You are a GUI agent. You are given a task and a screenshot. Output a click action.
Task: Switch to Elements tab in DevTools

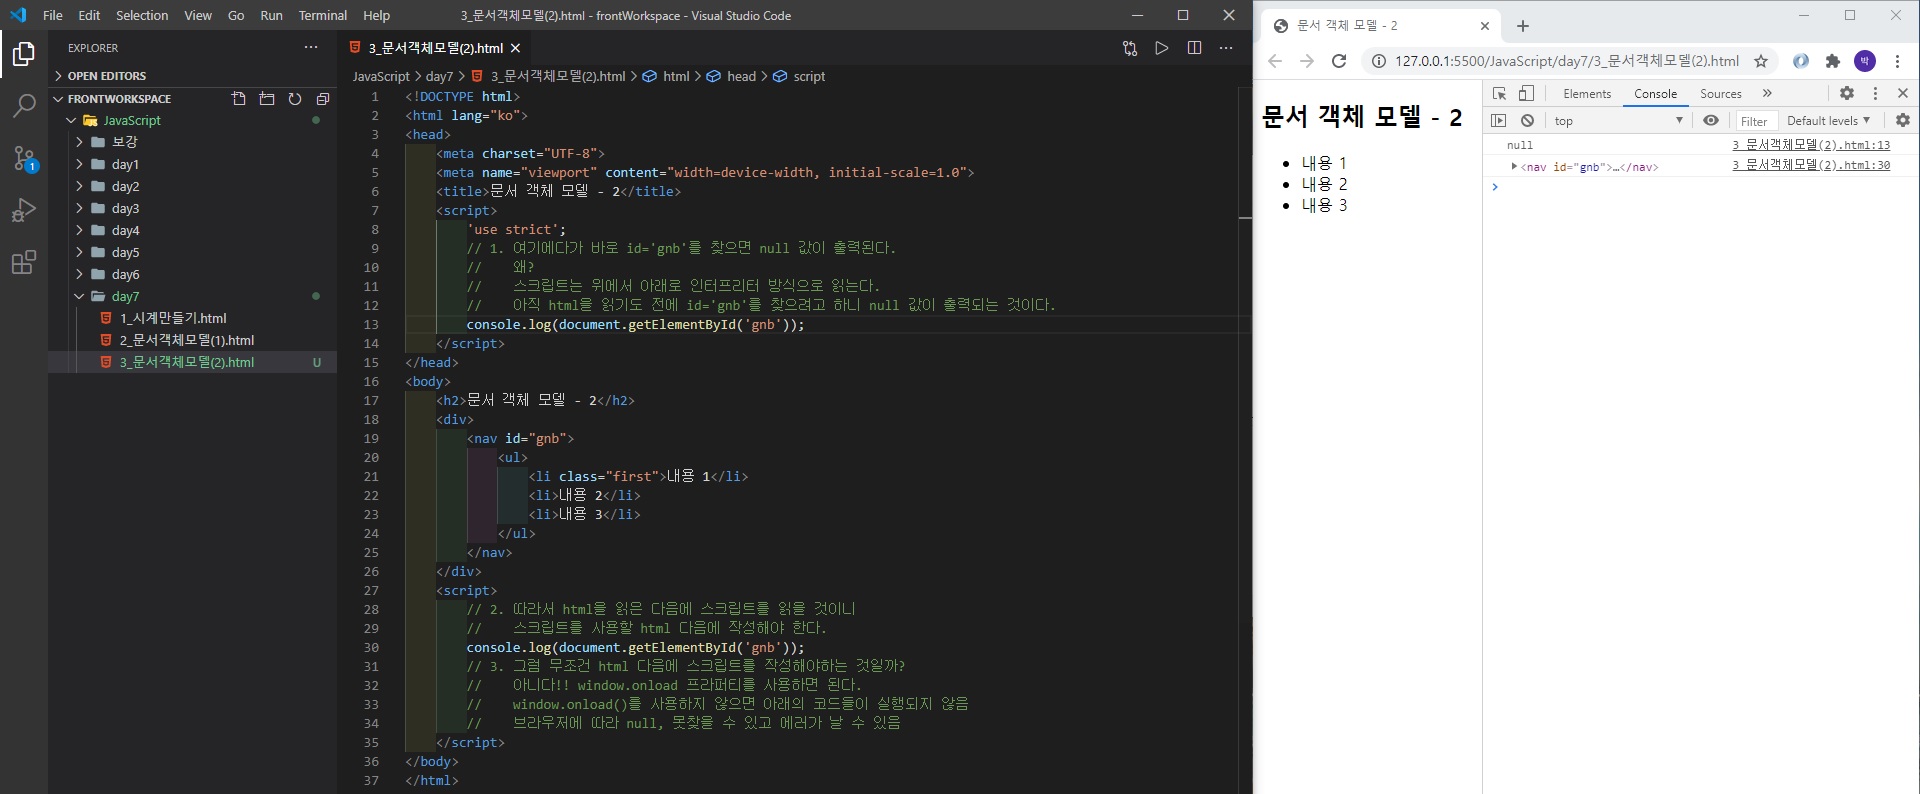(x=1587, y=93)
